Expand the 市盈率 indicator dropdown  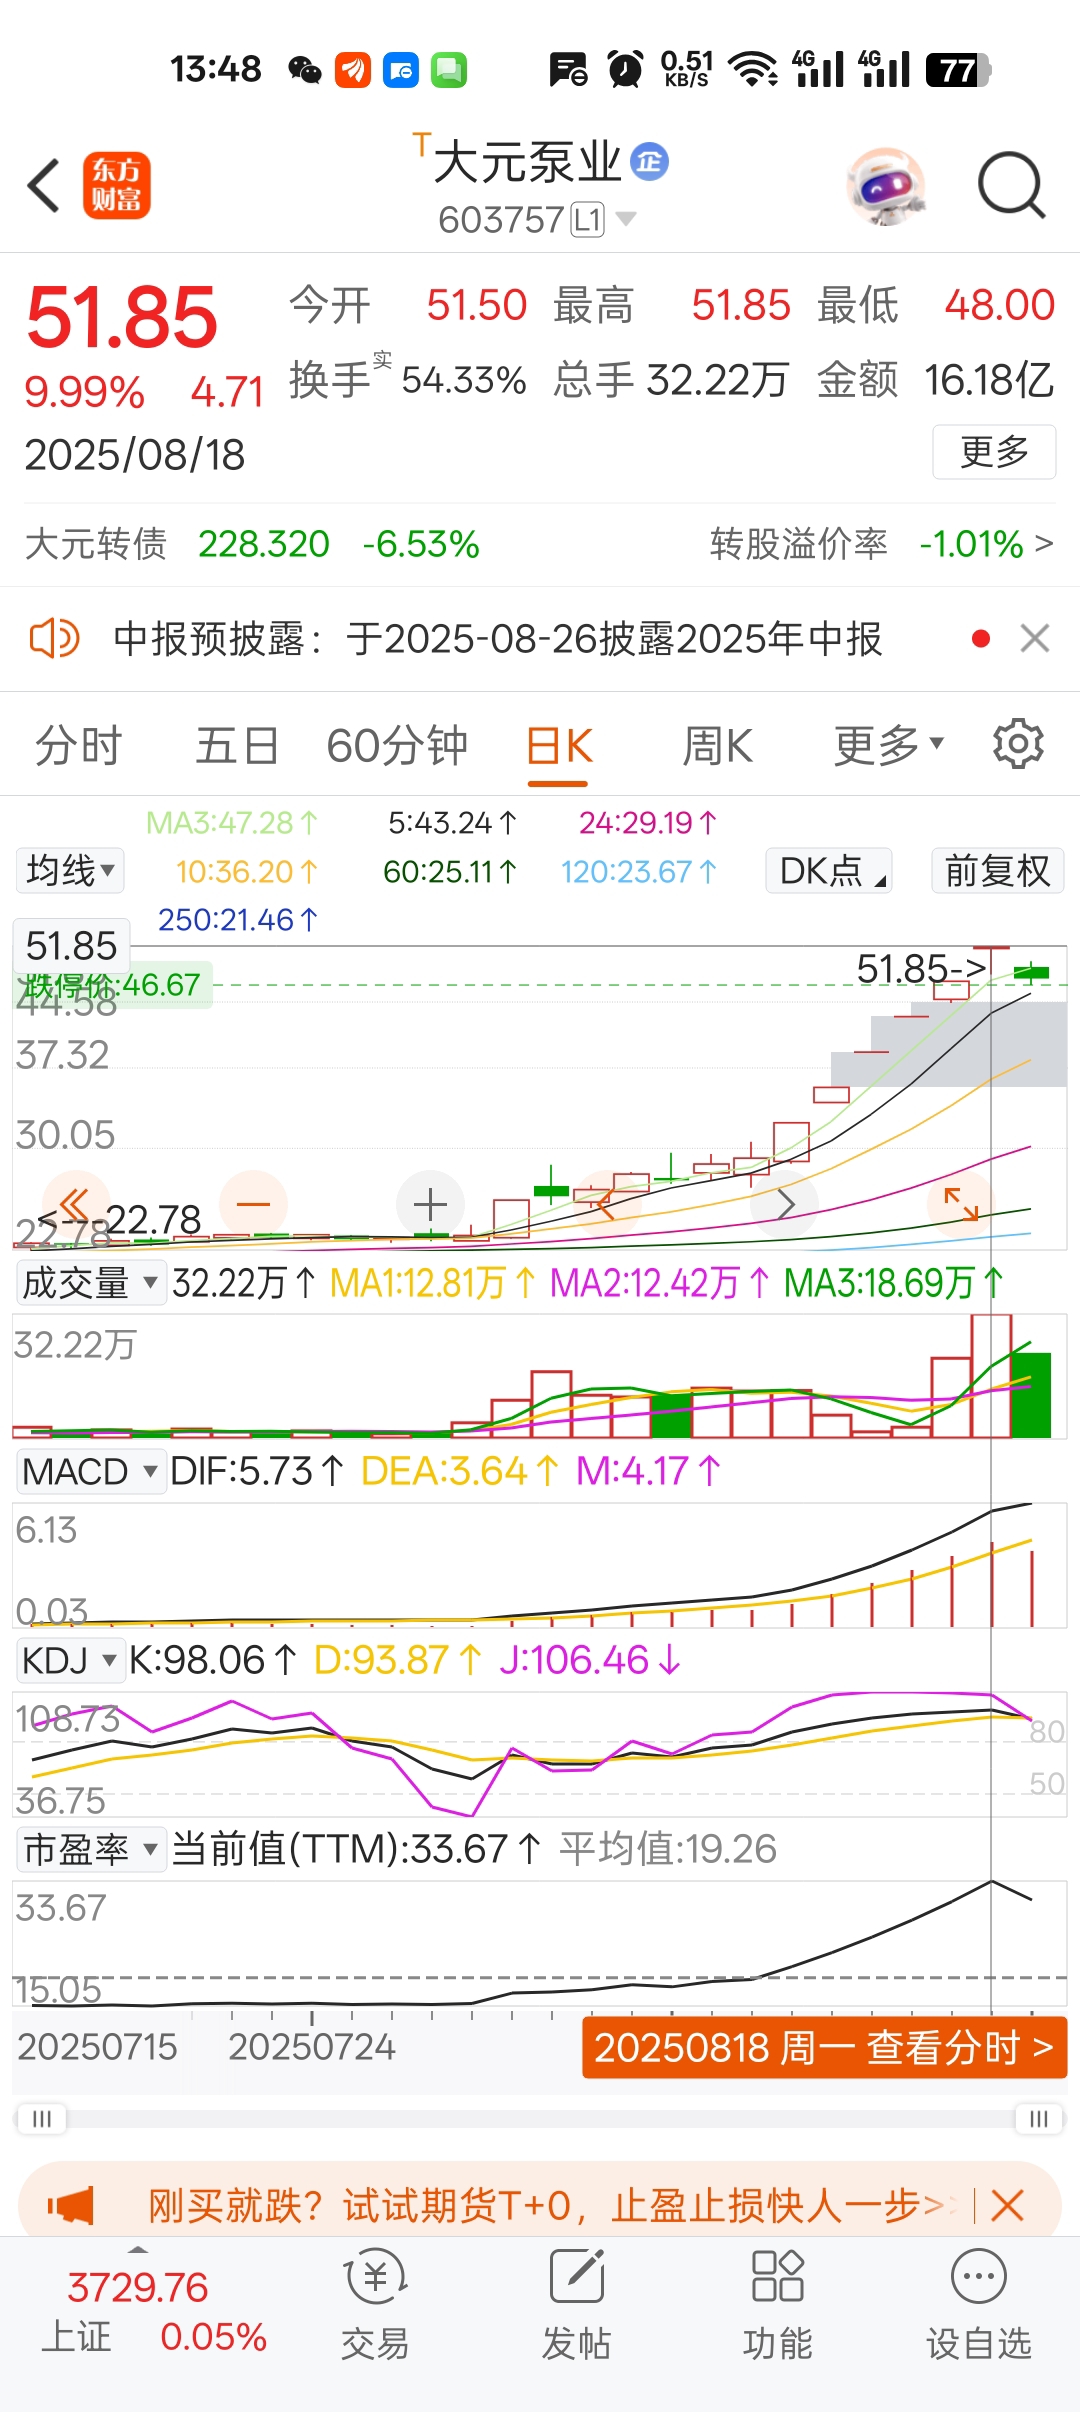89,1849
